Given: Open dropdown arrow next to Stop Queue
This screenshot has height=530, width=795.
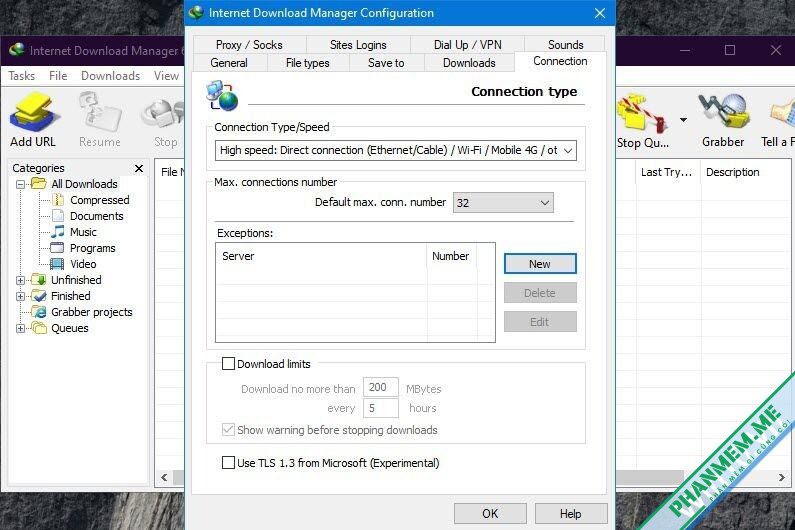Looking at the screenshot, I should tap(683, 120).
